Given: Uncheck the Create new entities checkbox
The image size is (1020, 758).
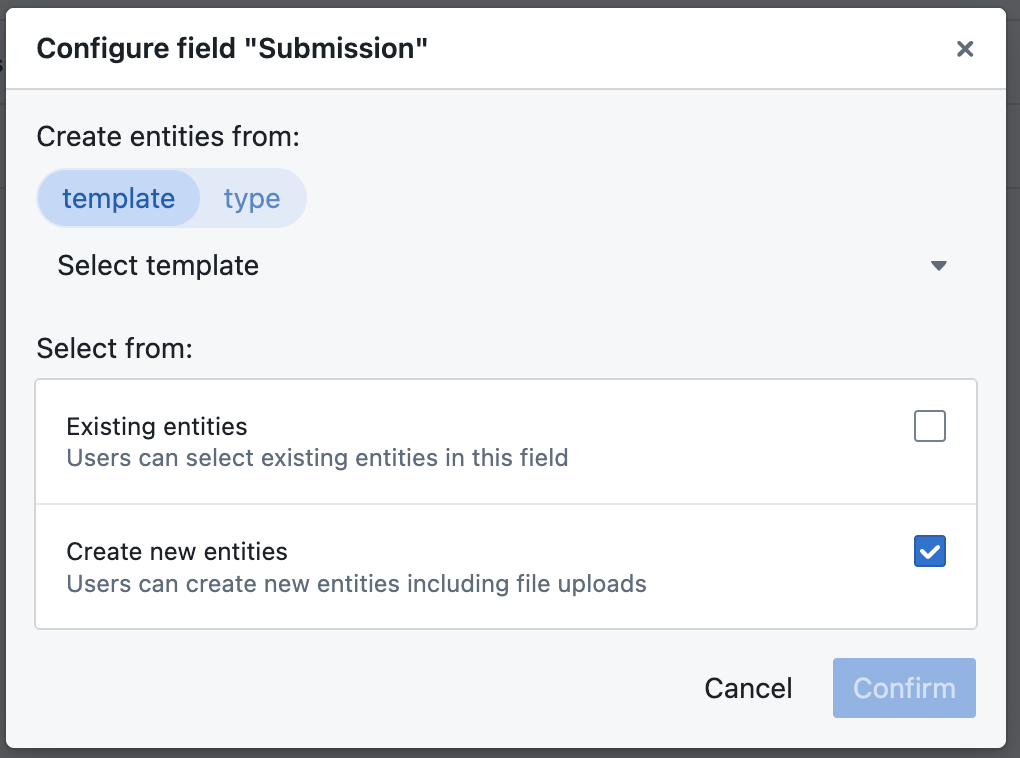Looking at the screenshot, I should coord(930,551).
